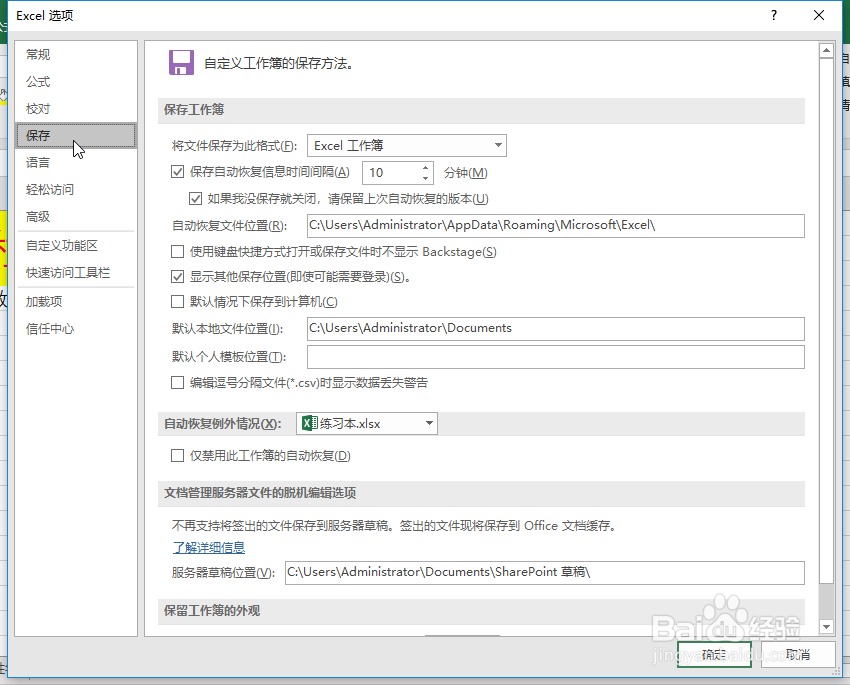Open the 了解详细信息 link
This screenshot has width=850, height=685.
(x=209, y=547)
